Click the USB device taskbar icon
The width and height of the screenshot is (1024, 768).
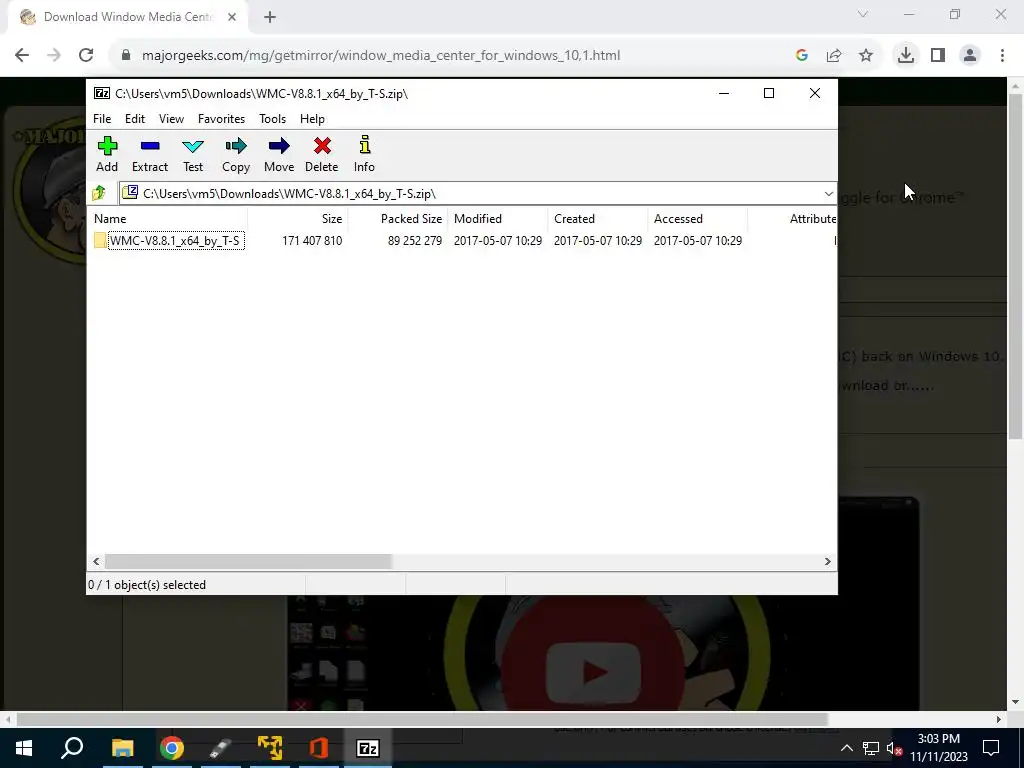pos(221,748)
